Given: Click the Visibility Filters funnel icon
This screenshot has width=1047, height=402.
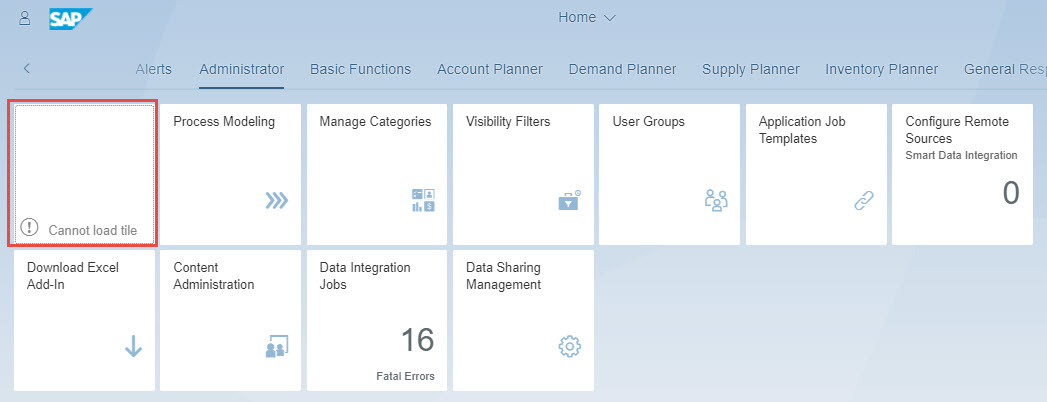Looking at the screenshot, I should point(570,200).
